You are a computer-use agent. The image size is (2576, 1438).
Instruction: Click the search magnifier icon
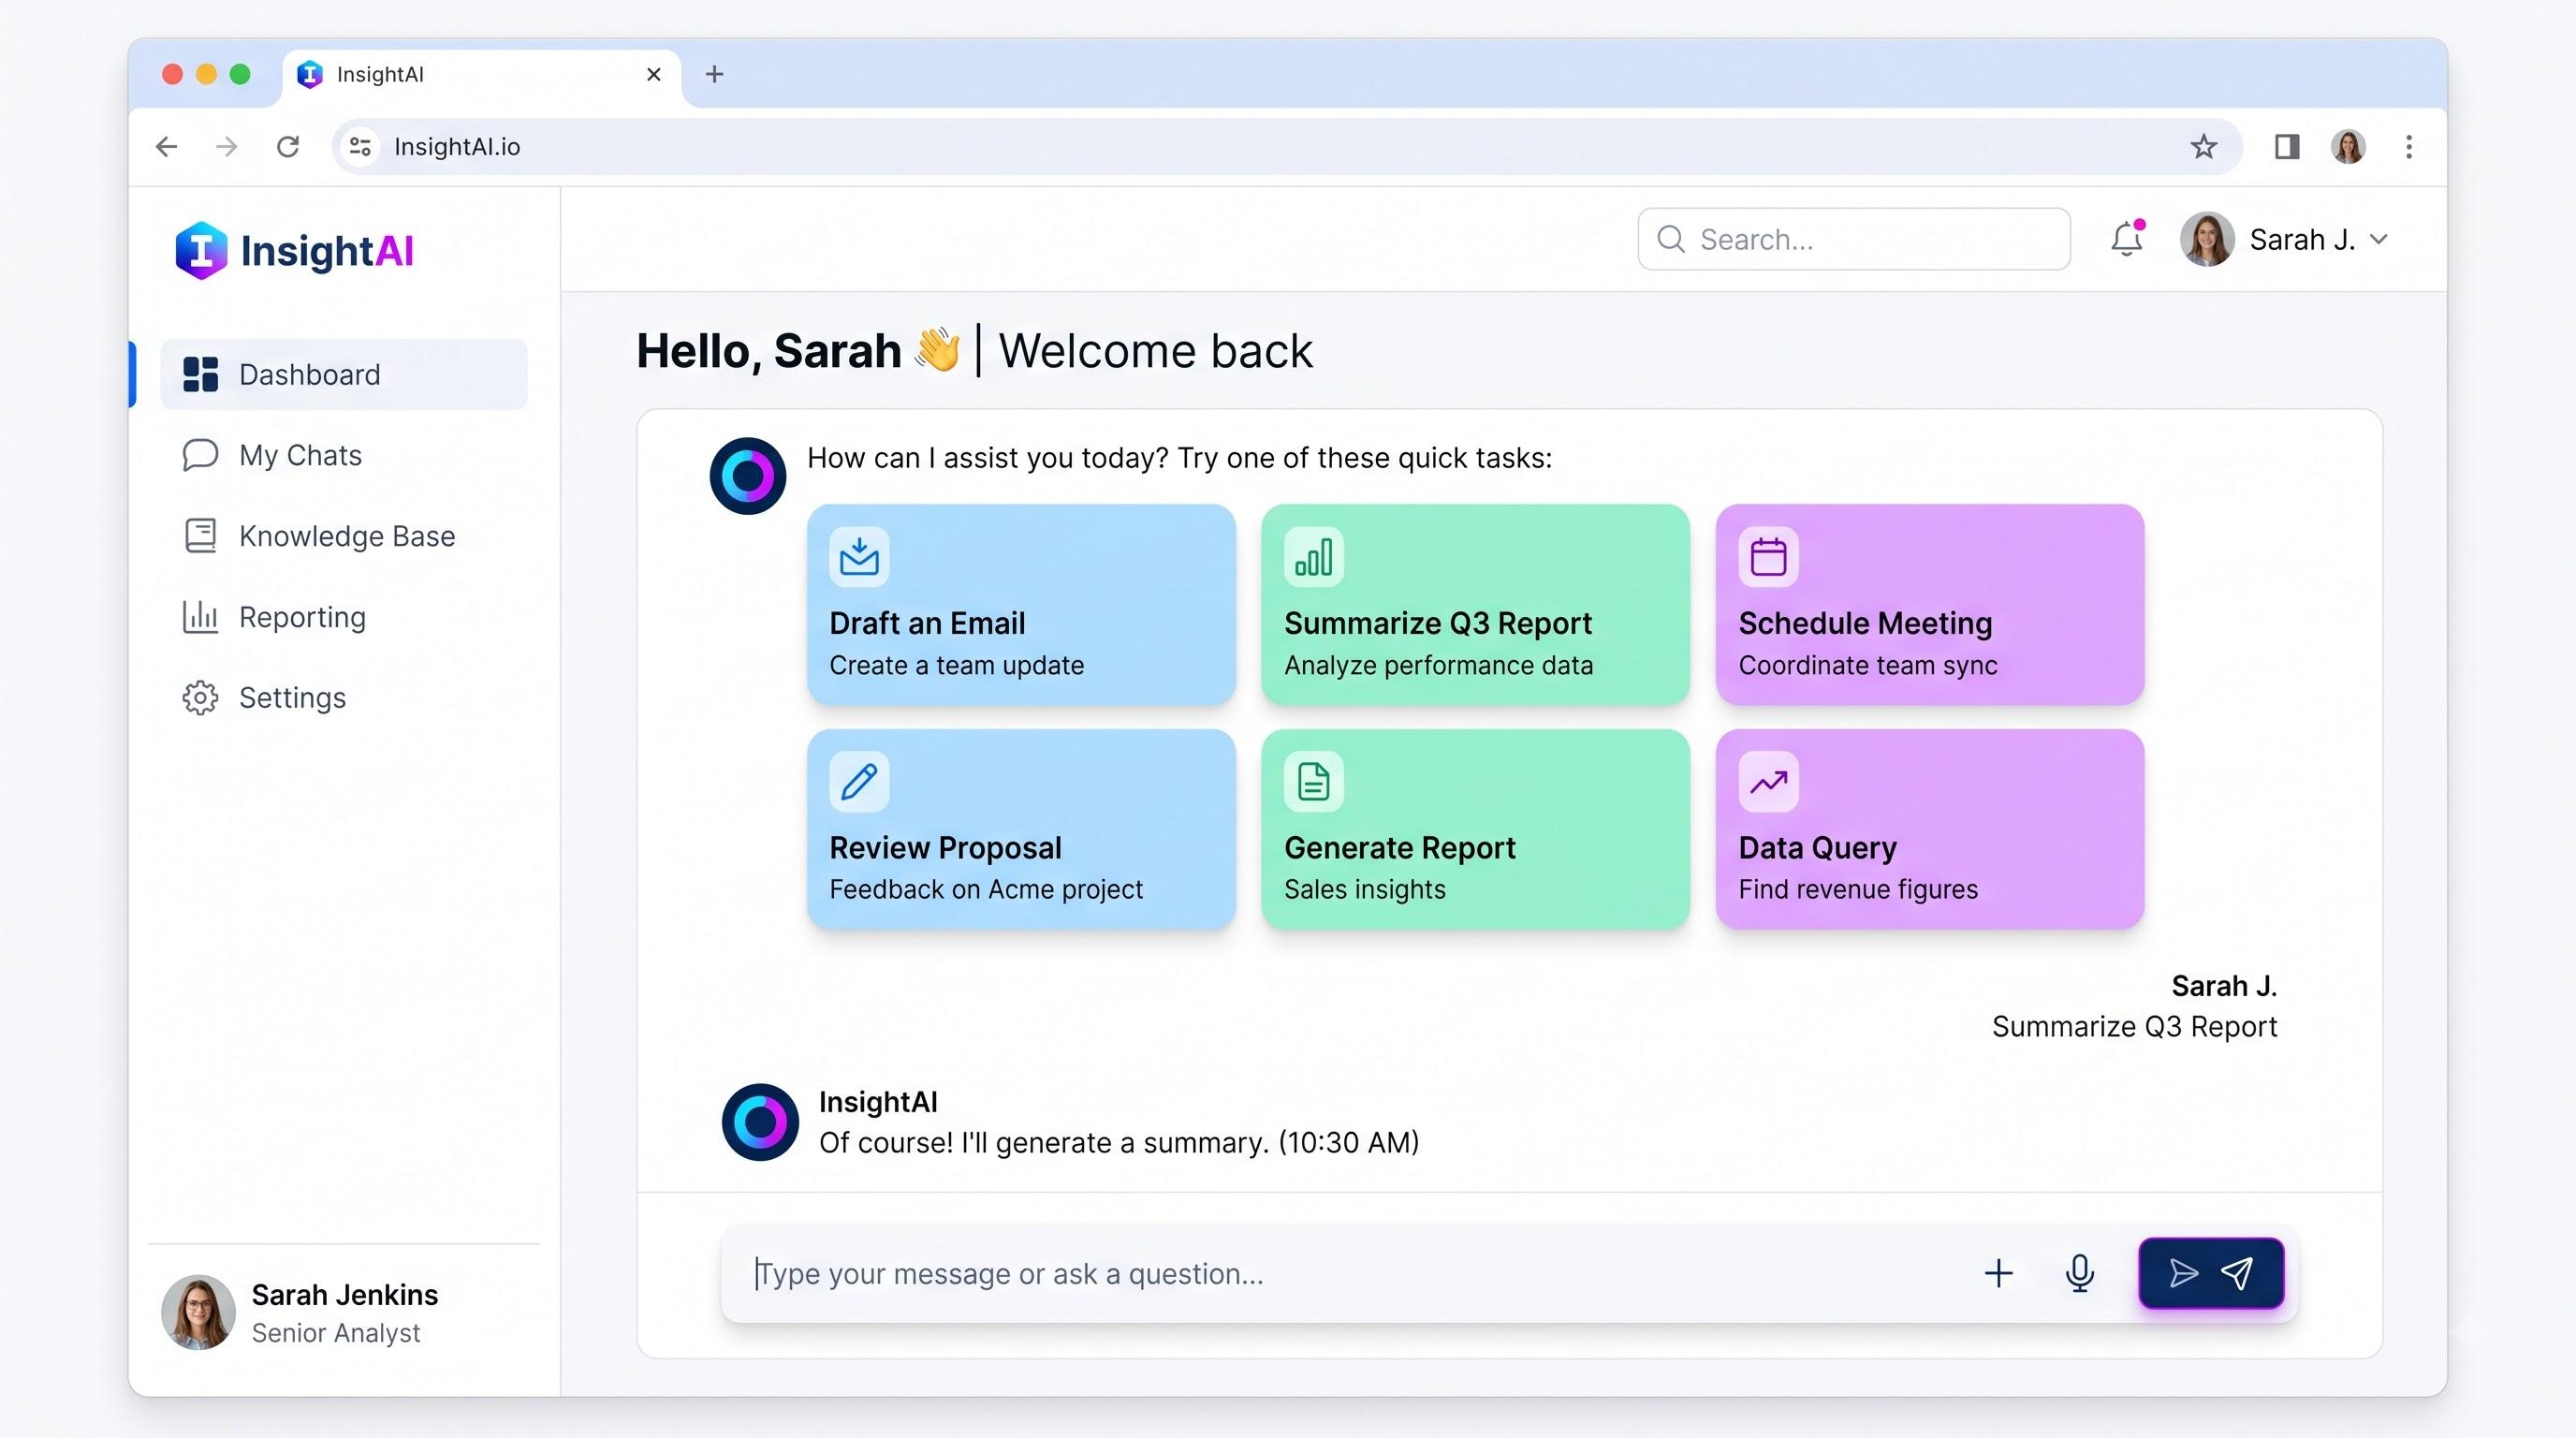pos(1670,239)
